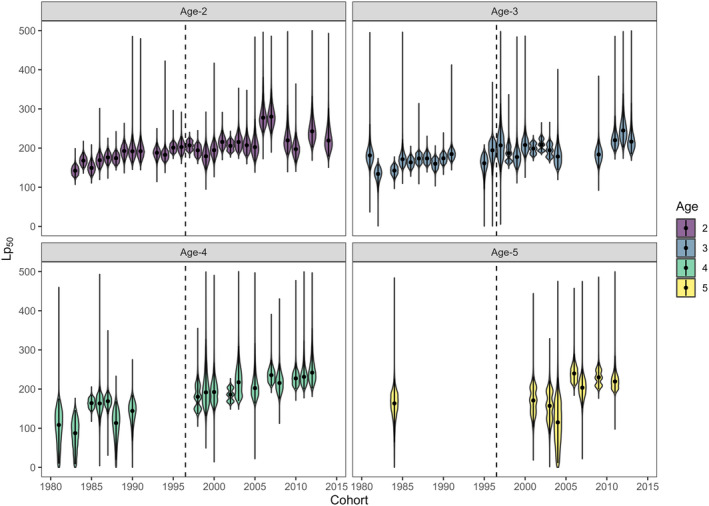The image size is (709, 506).
Task: Click the purple legend swatch for Age 2
Action: click(685, 228)
